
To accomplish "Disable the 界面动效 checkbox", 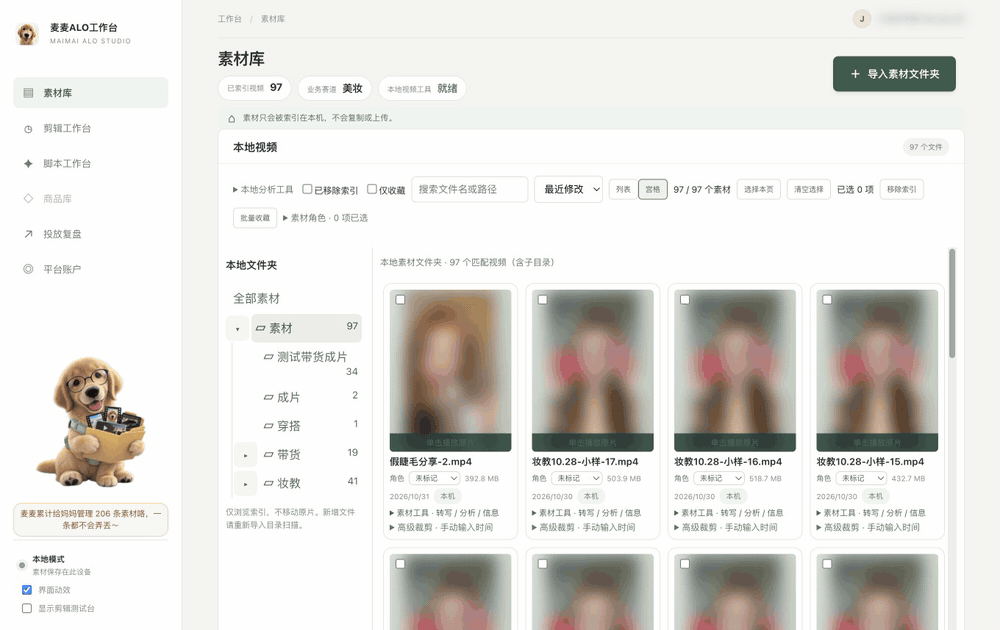I will (x=27, y=590).
